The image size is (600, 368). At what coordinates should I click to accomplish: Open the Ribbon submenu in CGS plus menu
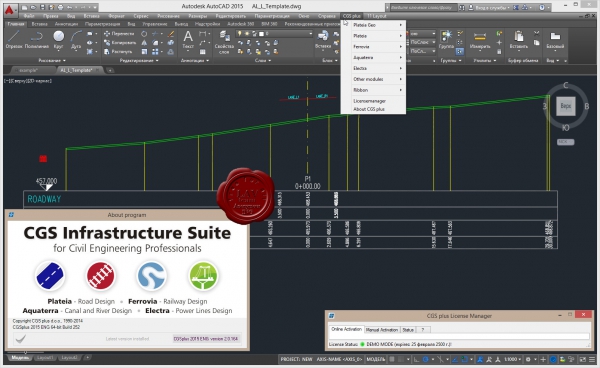(x=373, y=90)
